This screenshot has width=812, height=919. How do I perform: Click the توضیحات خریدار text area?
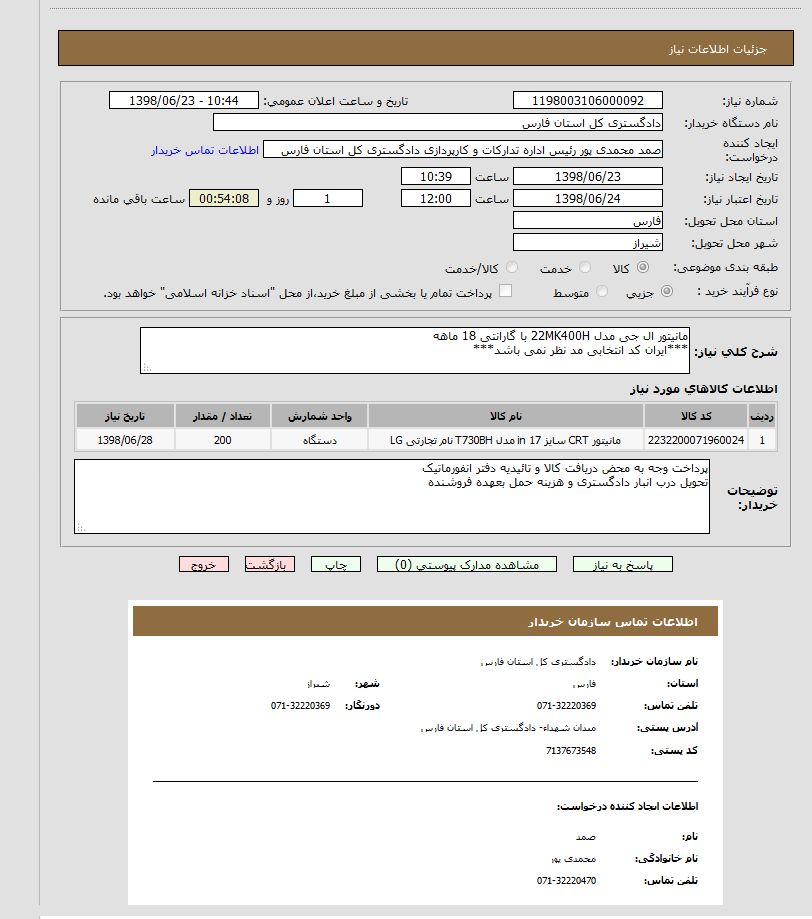pyautogui.click(x=392, y=496)
